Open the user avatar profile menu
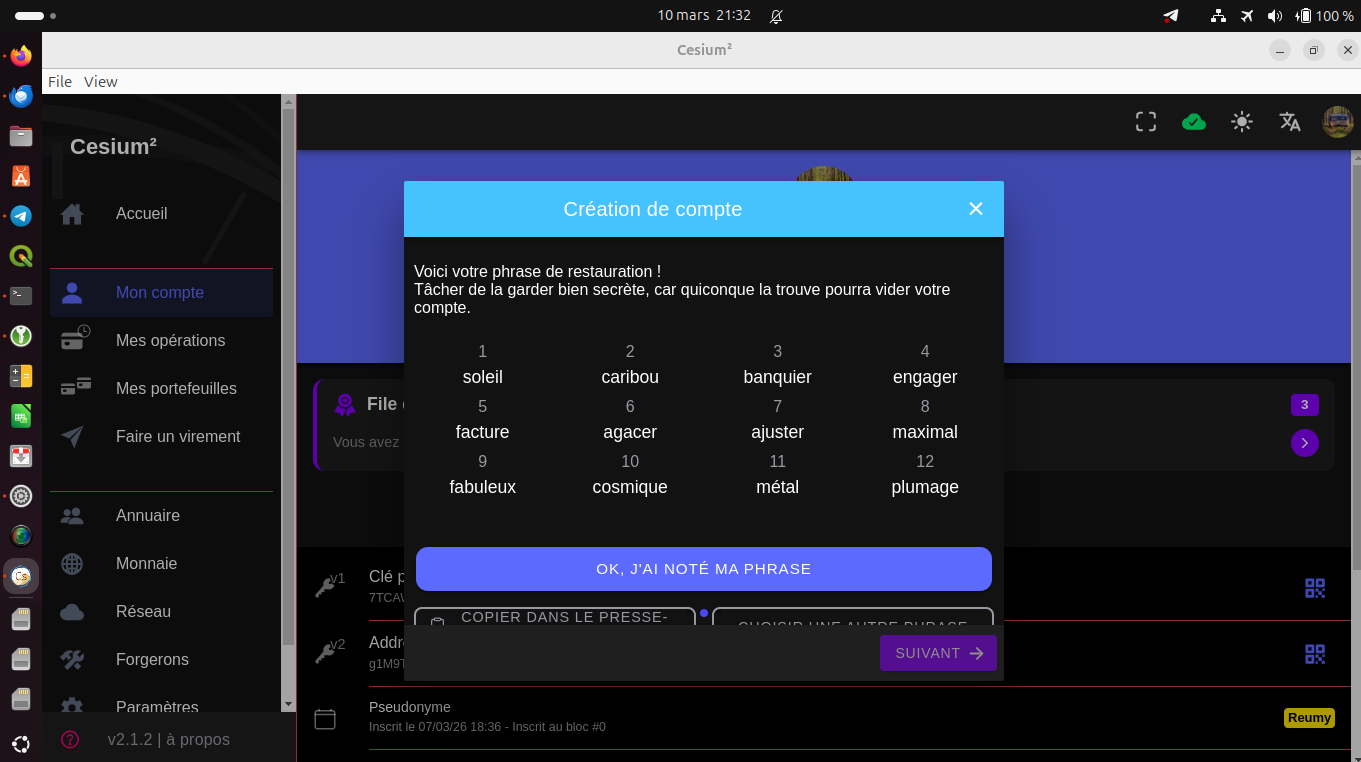The image size is (1361, 762). [x=1337, y=122]
